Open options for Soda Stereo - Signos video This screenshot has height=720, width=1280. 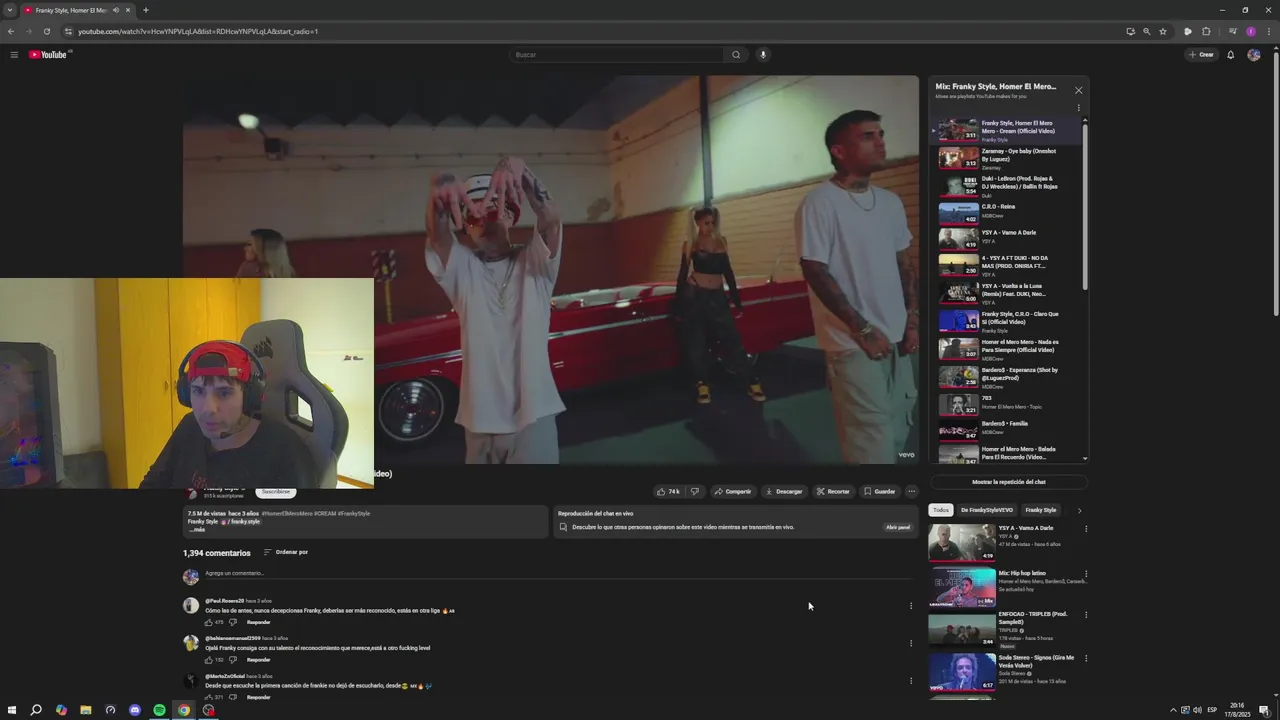(x=1086, y=658)
